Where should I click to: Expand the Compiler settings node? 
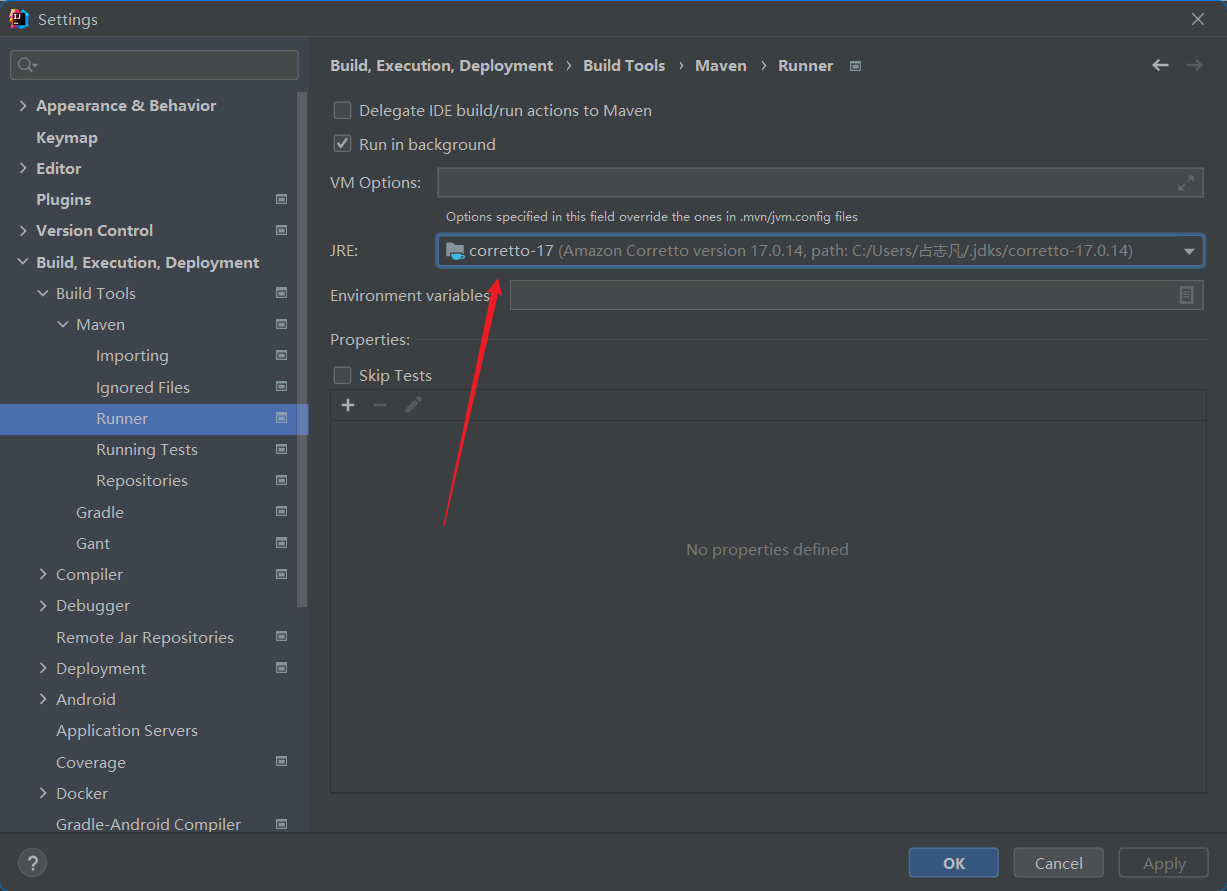pos(43,574)
